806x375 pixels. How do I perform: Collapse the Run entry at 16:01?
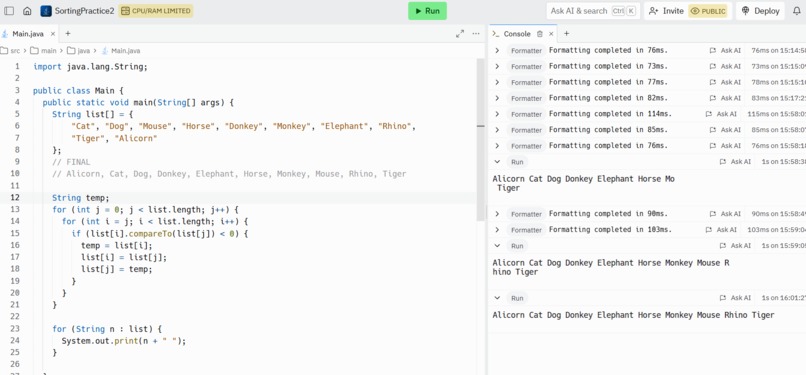click(497, 298)
